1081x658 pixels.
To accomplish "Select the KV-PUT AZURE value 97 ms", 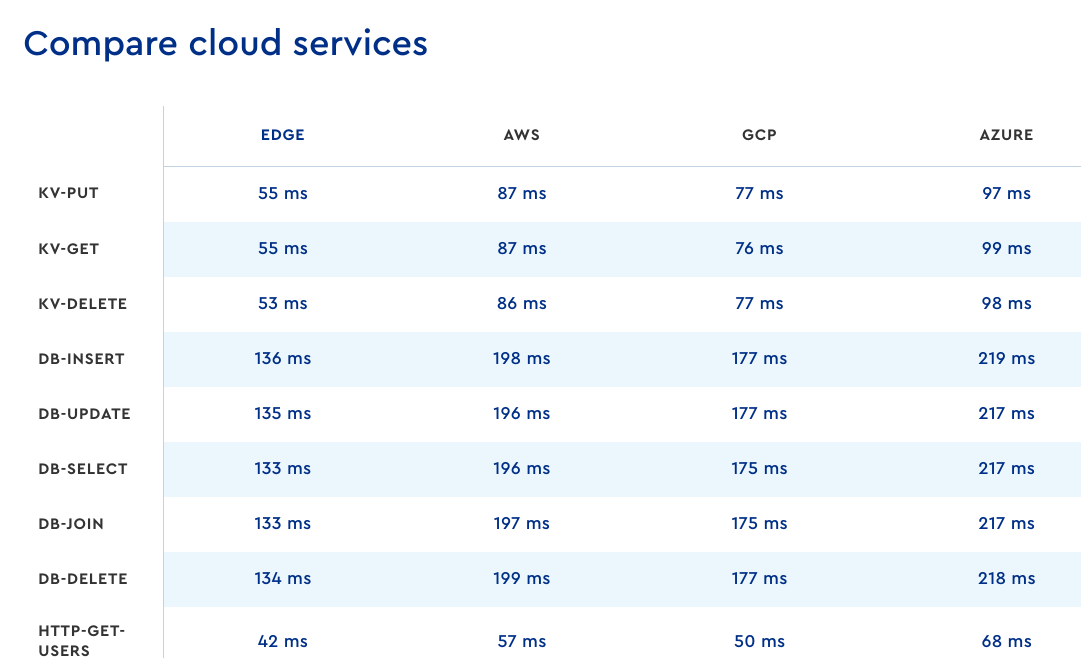I will [x=1007, y=193].
